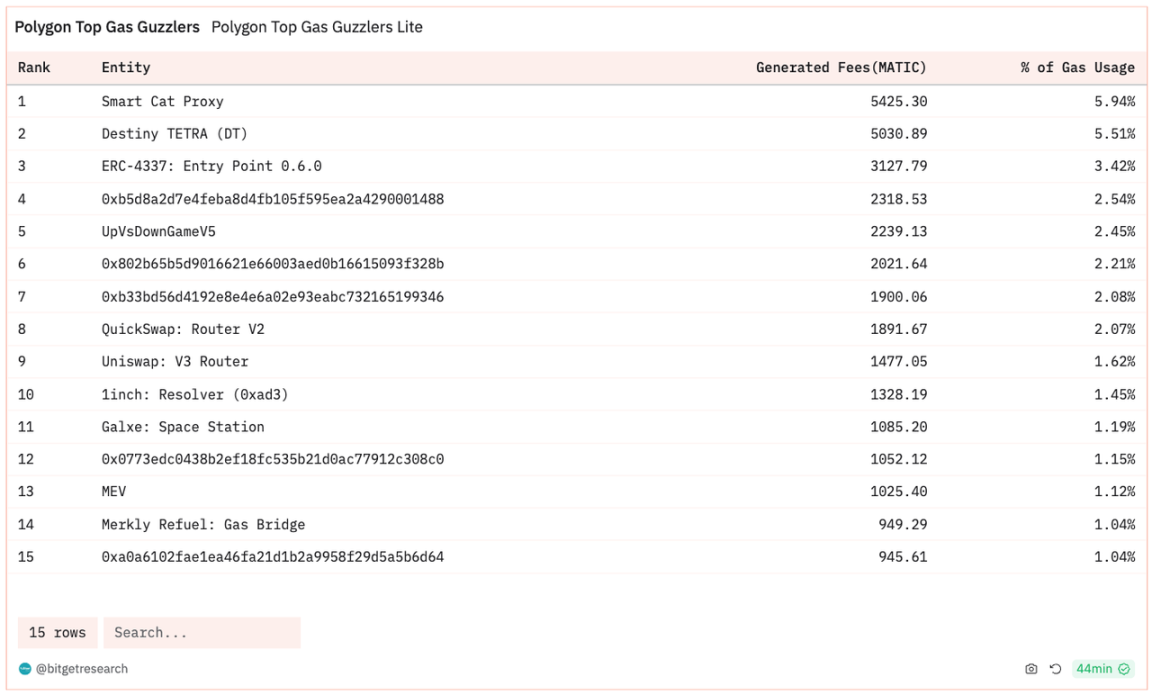Click the ERC-4337: Entry Point 0.6.0 cell
The image size is (1152, 695).
click(211, 166)
